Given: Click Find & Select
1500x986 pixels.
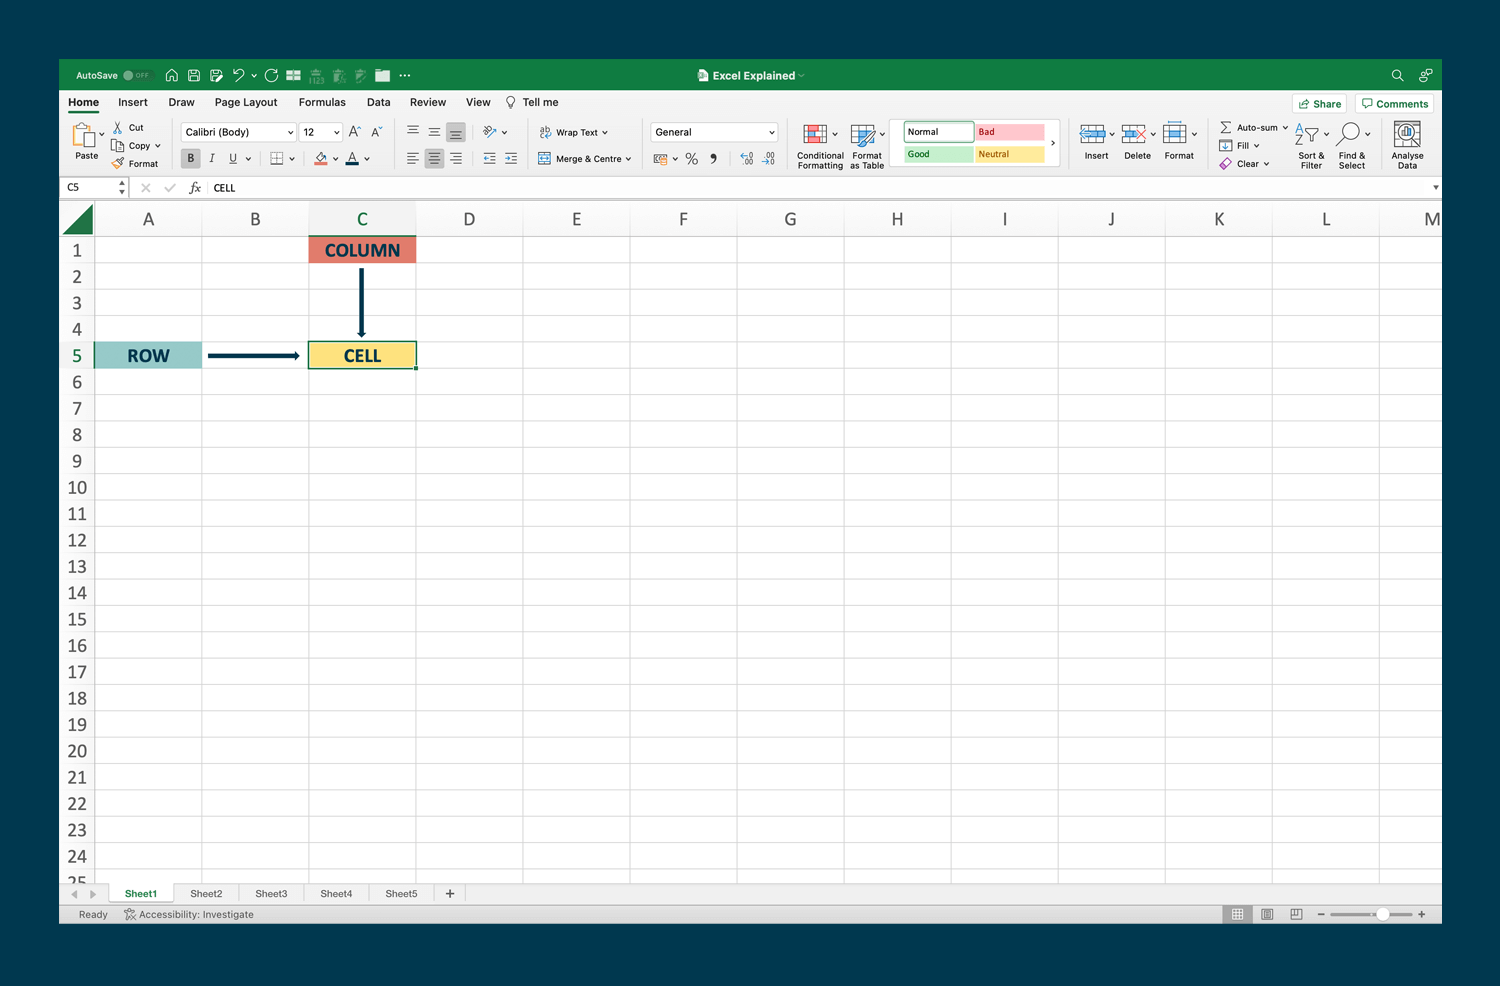Looking at the screenshot, I should 1352,143.
